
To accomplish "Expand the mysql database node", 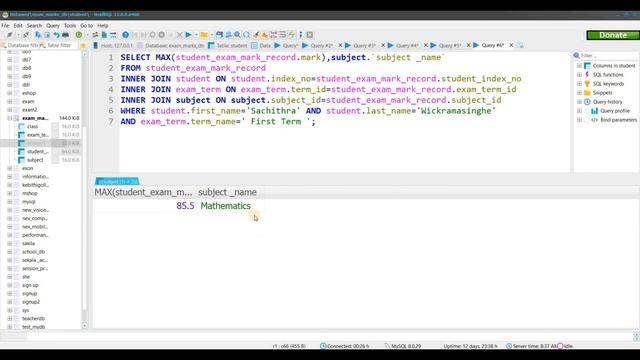I will tap(9, 202).
